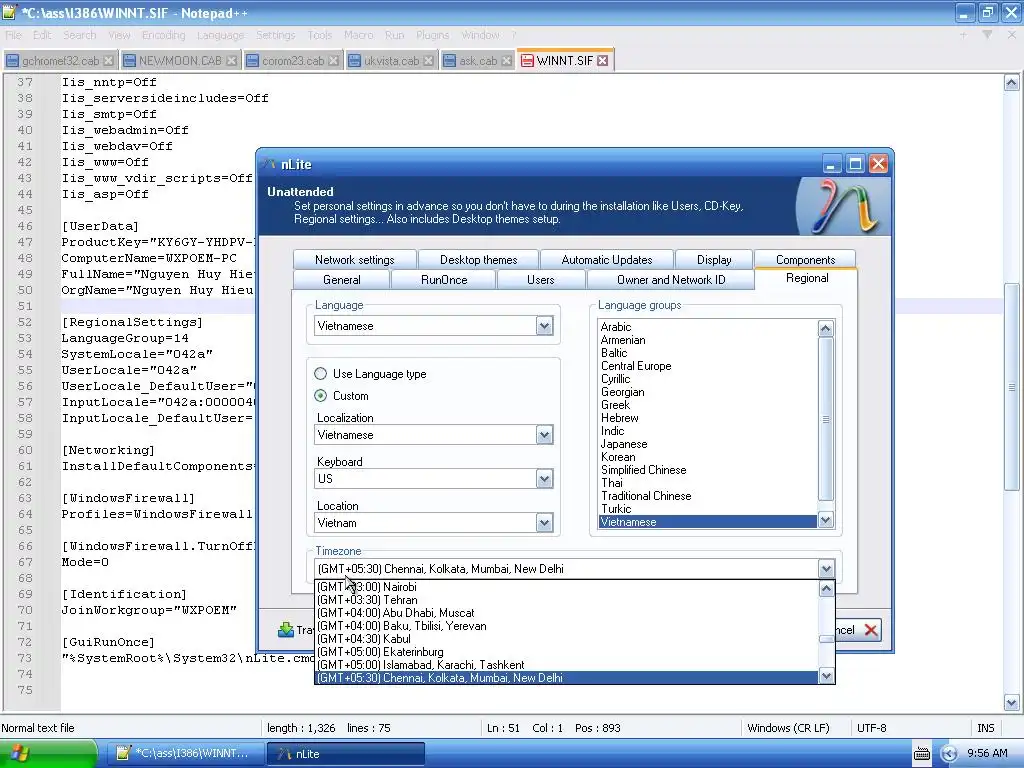Image resolution: width=1024 pixels, height=768 pixels.
Task: Switch to the Owner and Network ID tab
Action: [671, 280]
